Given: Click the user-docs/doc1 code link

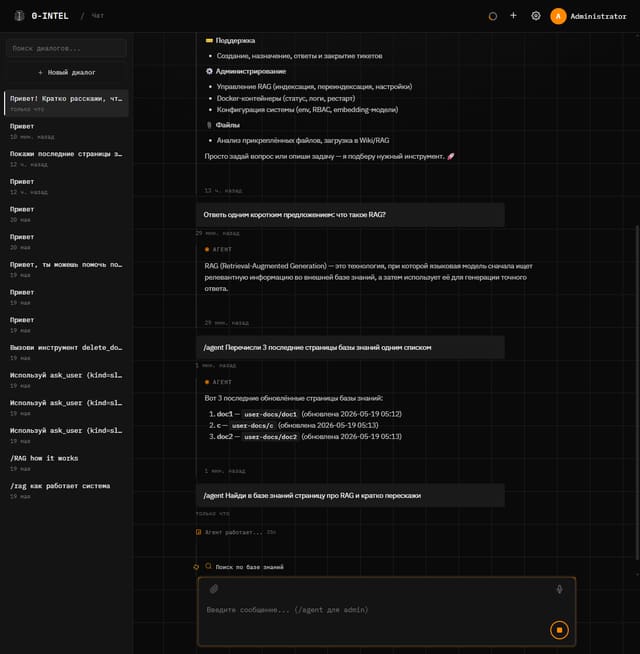Looking at the screenshot, I should (x=270, y=414).
